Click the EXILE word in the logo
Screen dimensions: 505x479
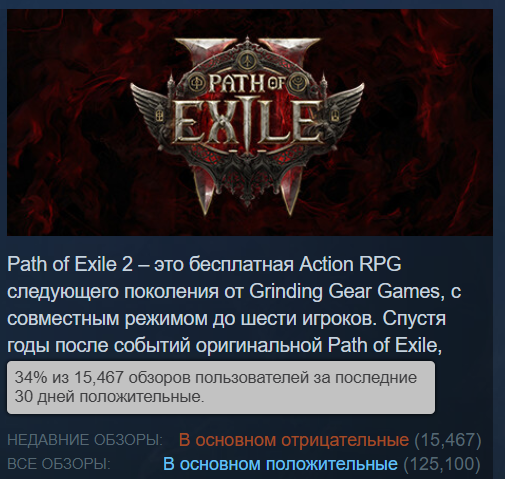247,123
